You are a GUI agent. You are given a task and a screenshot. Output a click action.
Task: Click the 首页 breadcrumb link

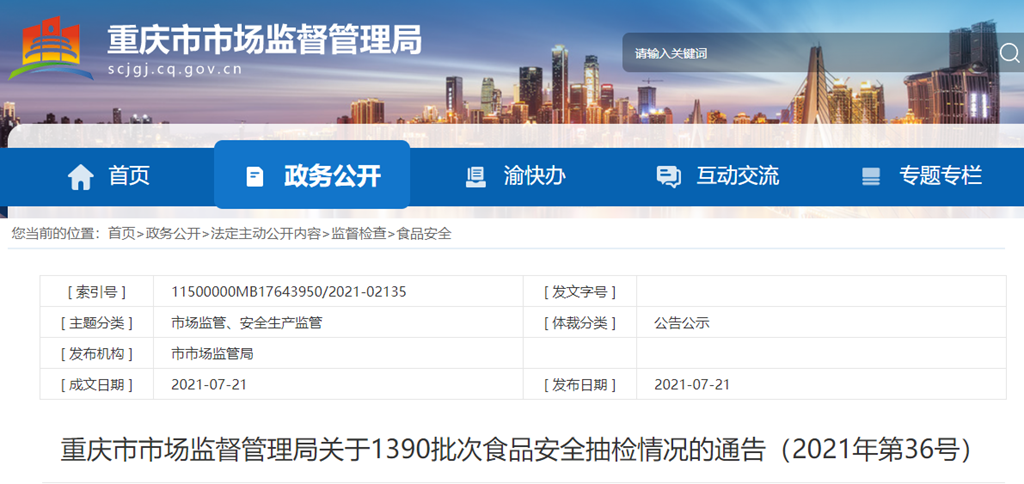pyautogui.click(x=121, y=233)
